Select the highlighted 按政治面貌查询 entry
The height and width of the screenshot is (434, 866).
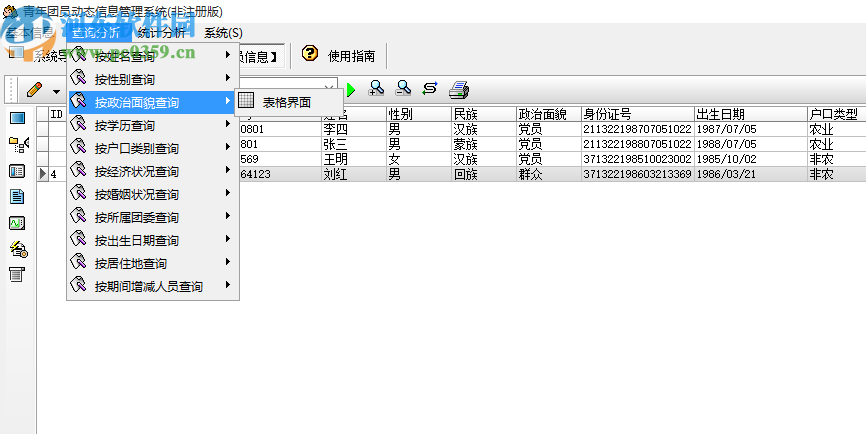pos(153,102)
